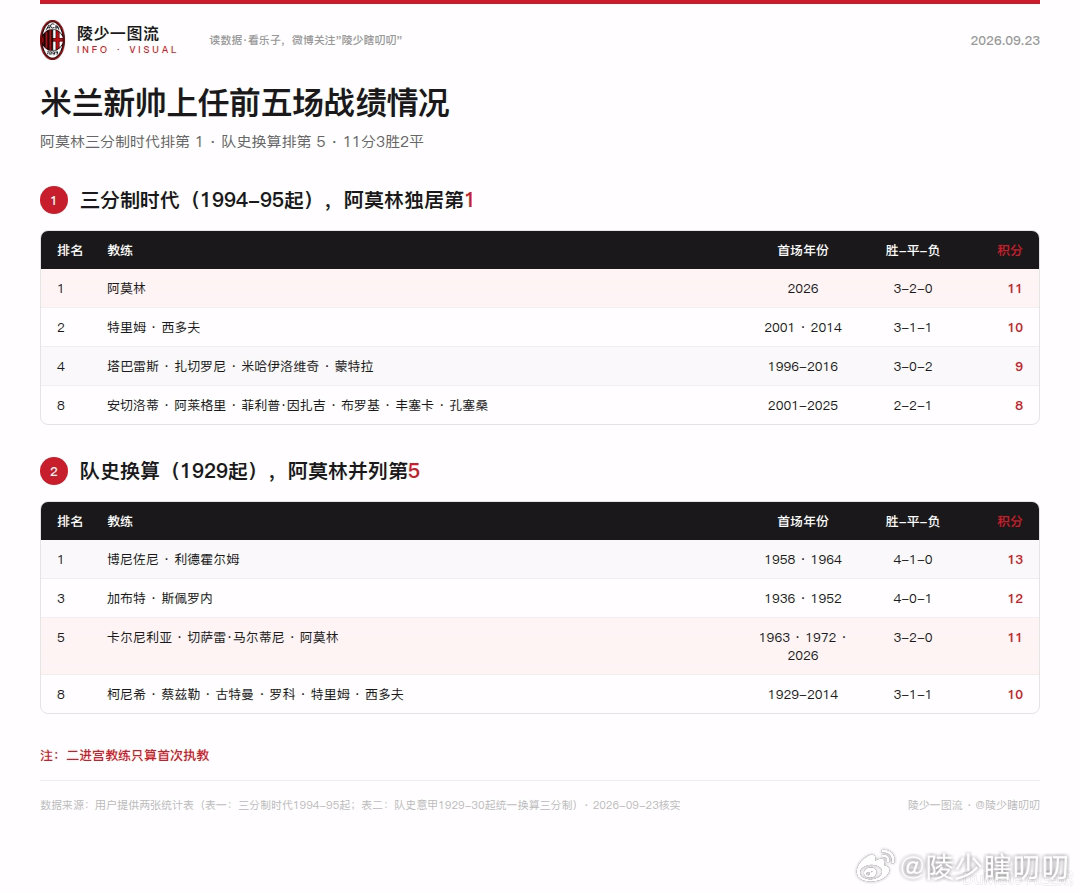Click points 9
This screenshot has height=893, width=1080.
click(1019, 366)
